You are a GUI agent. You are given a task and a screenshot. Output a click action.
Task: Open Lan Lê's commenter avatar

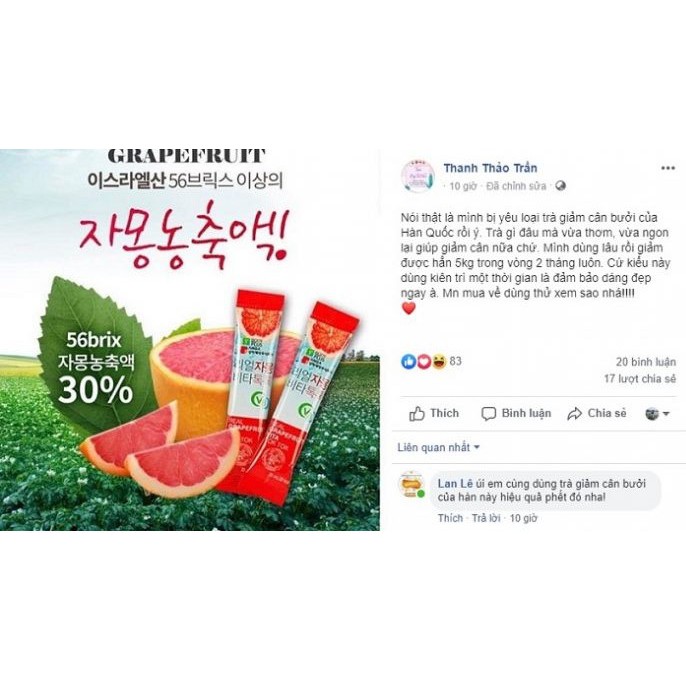point(412,485)
